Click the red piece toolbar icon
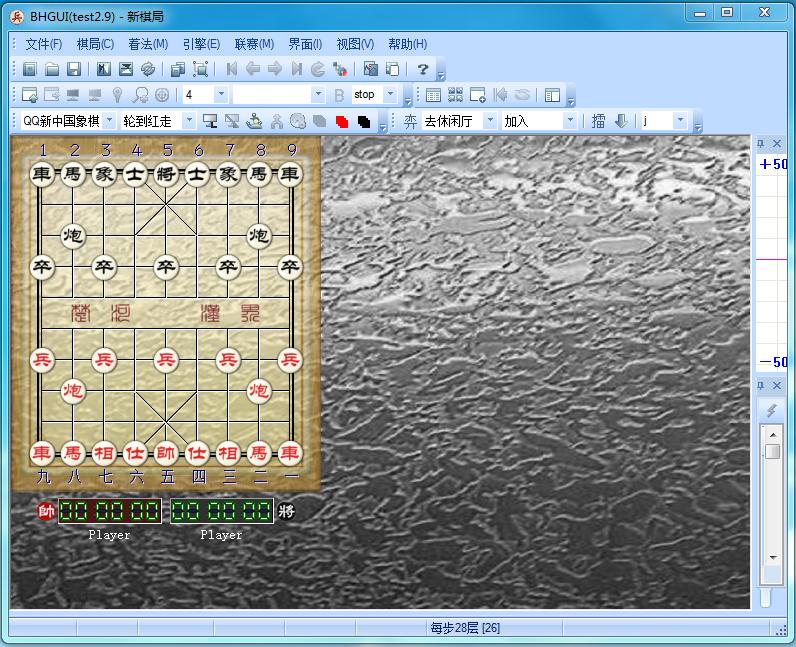The width and height of the screenshot is (796, 647). 342,121
